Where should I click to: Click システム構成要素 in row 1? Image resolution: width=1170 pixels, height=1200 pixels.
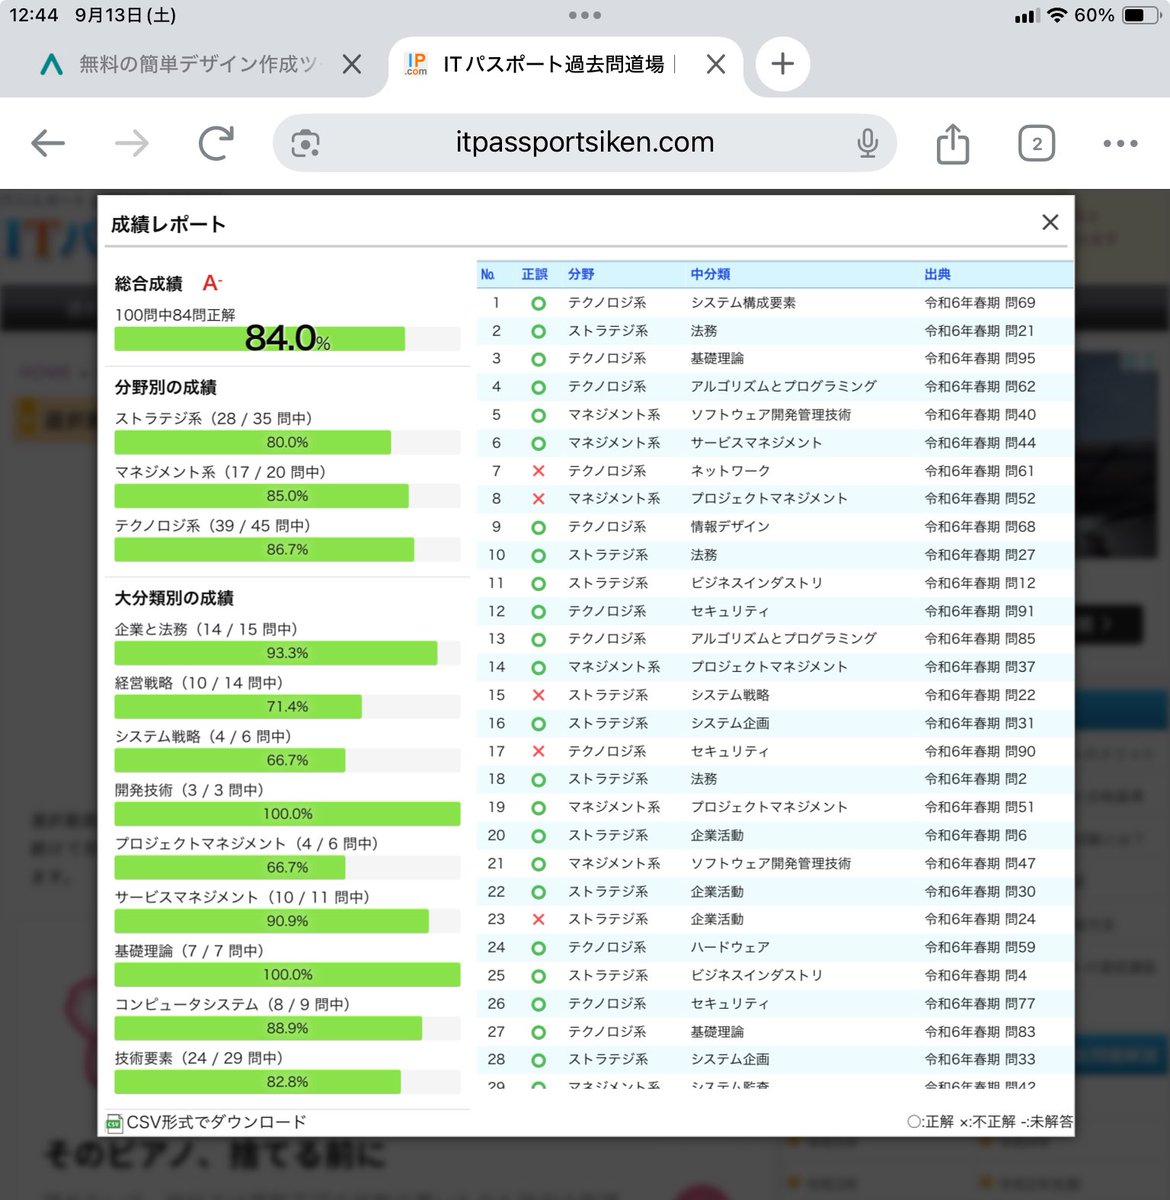pyautogui.click(x=743, y=303)
